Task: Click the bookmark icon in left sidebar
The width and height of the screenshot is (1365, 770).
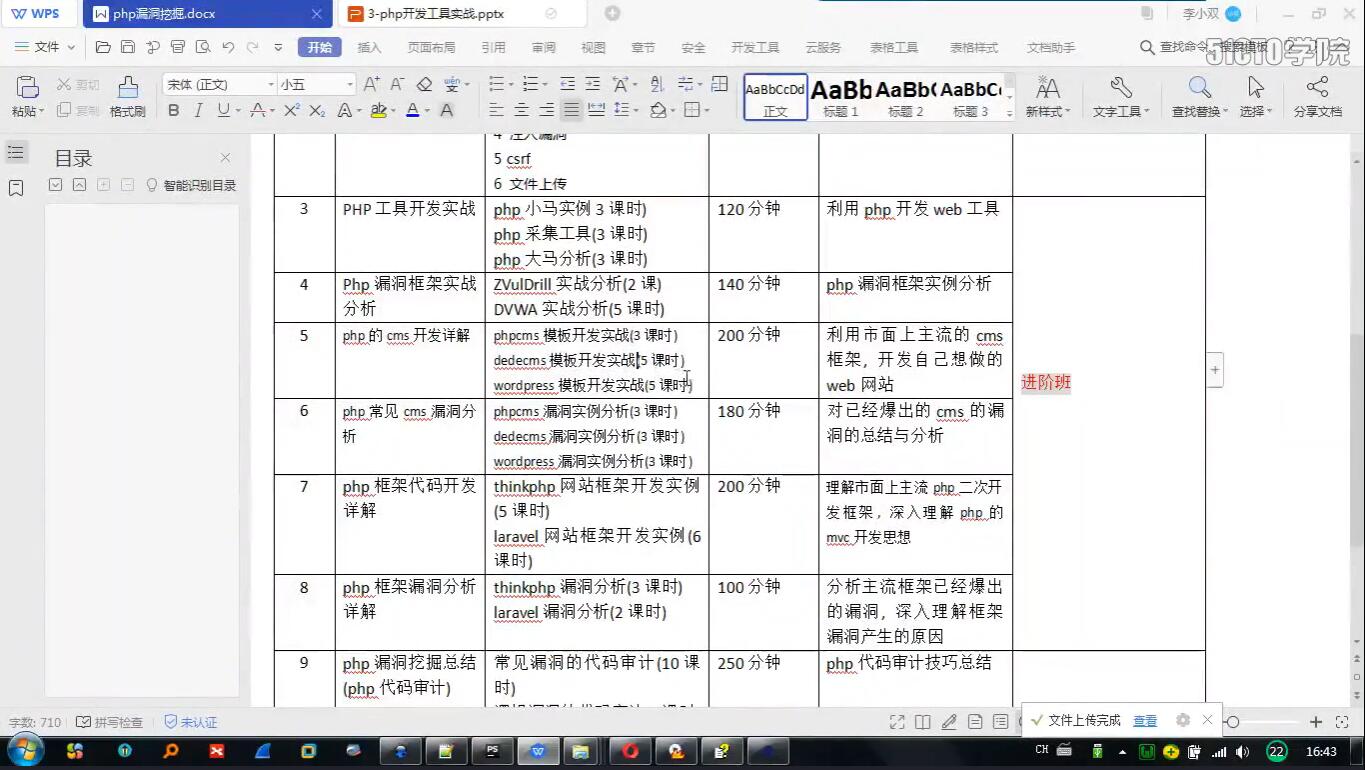Action: click(15, 188)
